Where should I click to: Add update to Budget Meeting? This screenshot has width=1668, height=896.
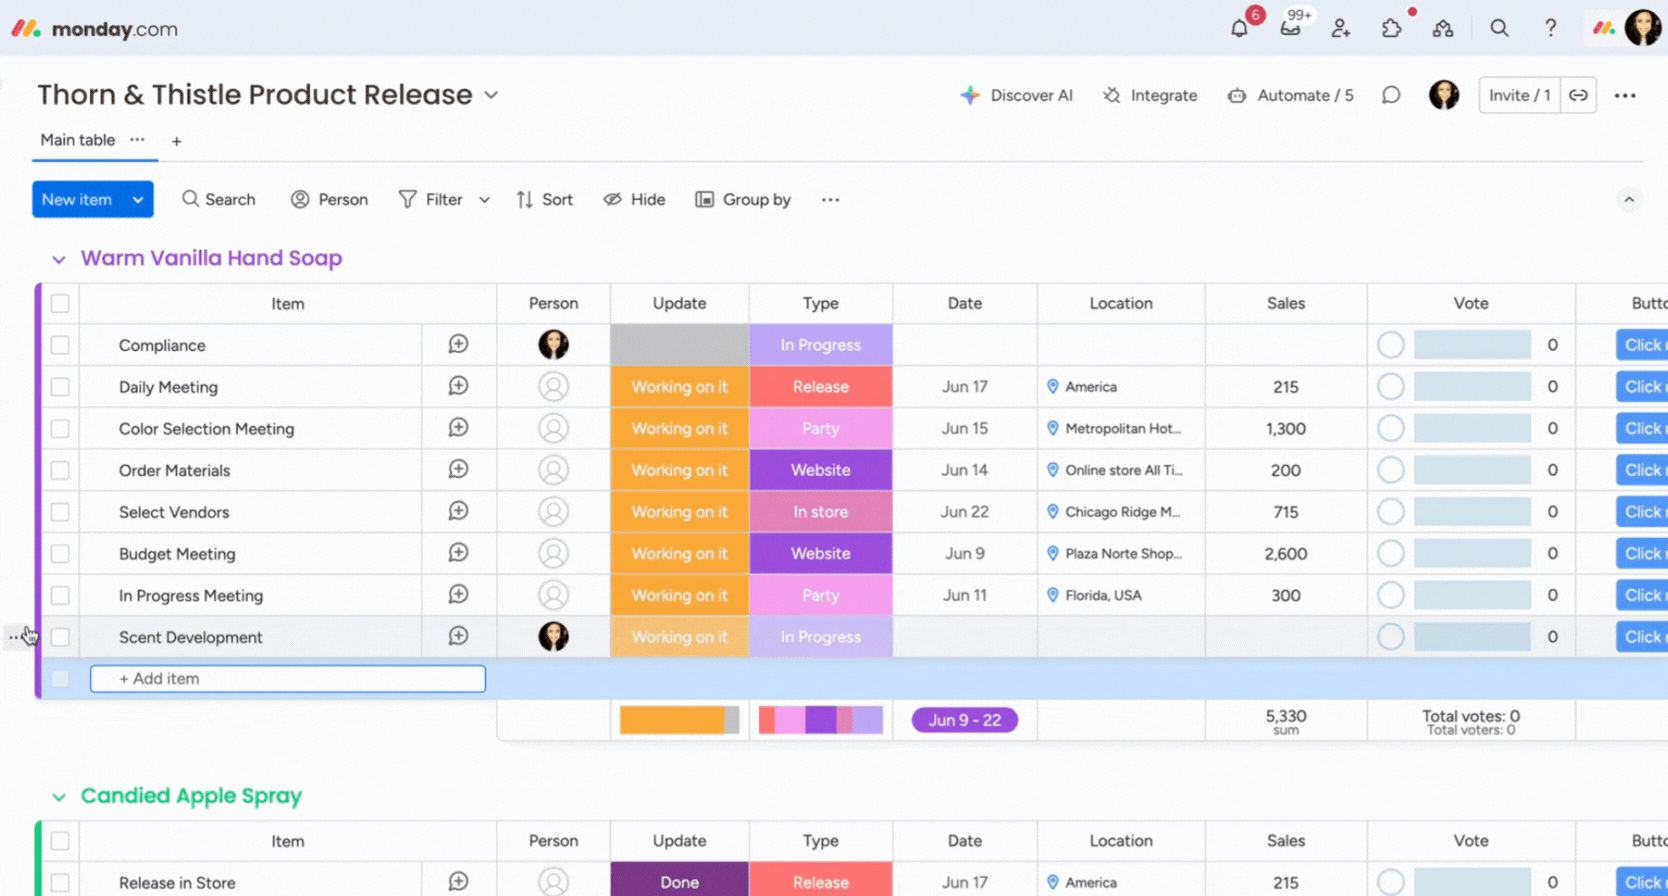pyautogui.click(x=458, y=553)
